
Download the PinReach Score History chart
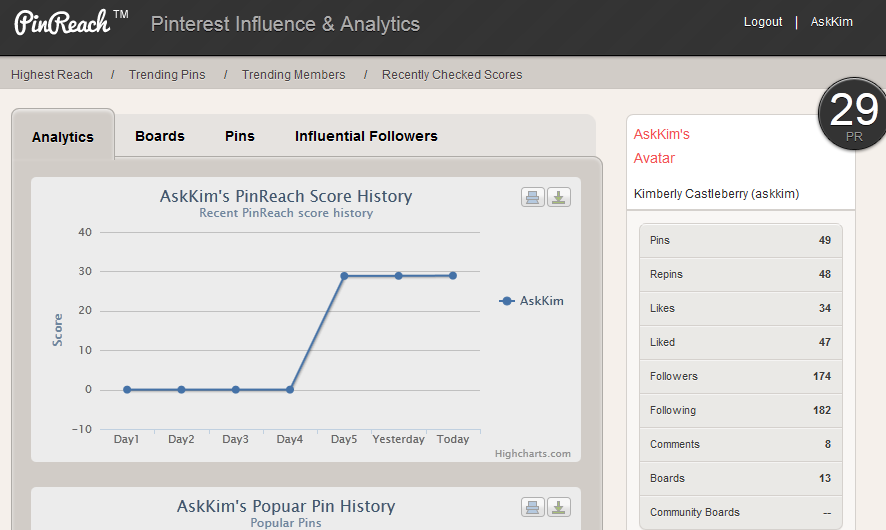[559, 197]
